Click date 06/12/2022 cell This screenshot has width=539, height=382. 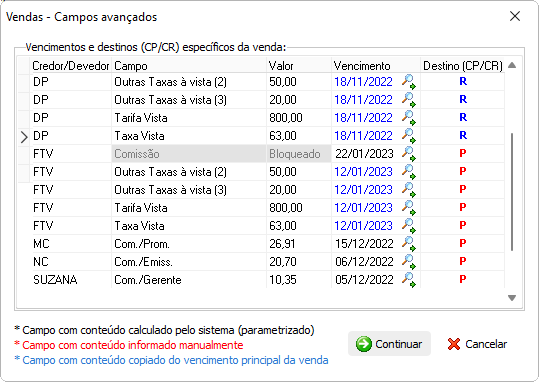[364, 262]
